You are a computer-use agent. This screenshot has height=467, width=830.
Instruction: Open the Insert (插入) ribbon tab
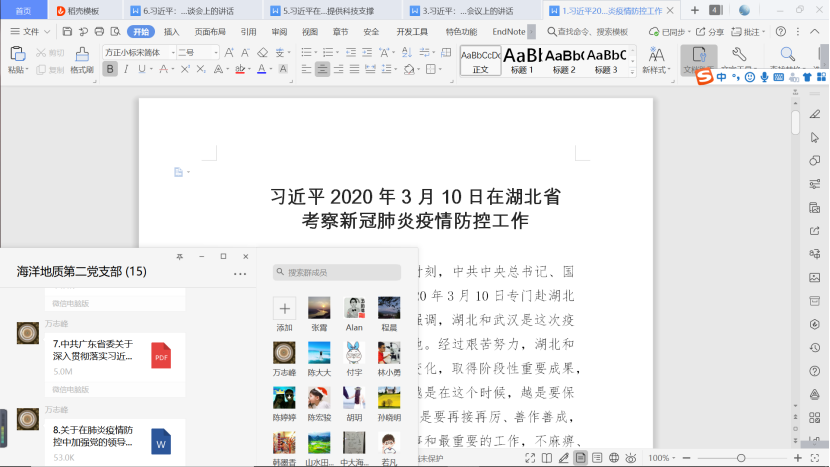coord(172,31)
